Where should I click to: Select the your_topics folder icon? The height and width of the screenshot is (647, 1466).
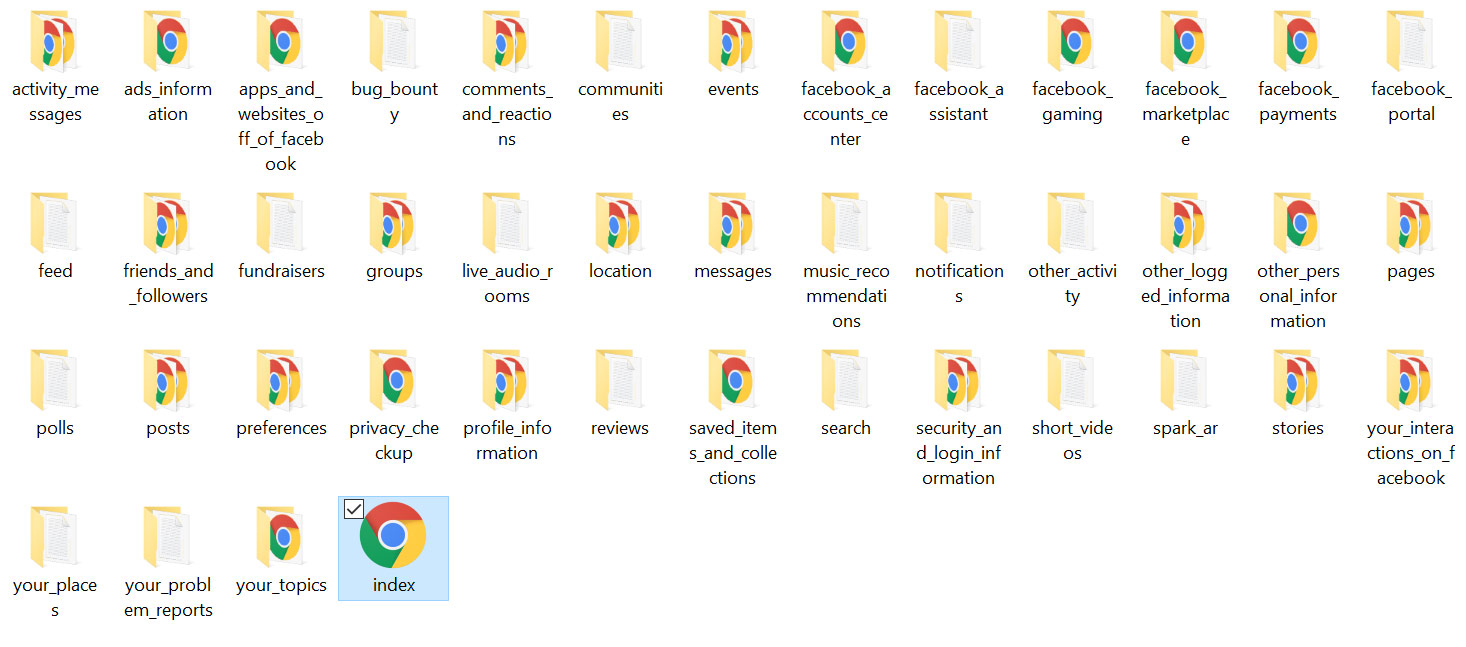tap(281, 537)
